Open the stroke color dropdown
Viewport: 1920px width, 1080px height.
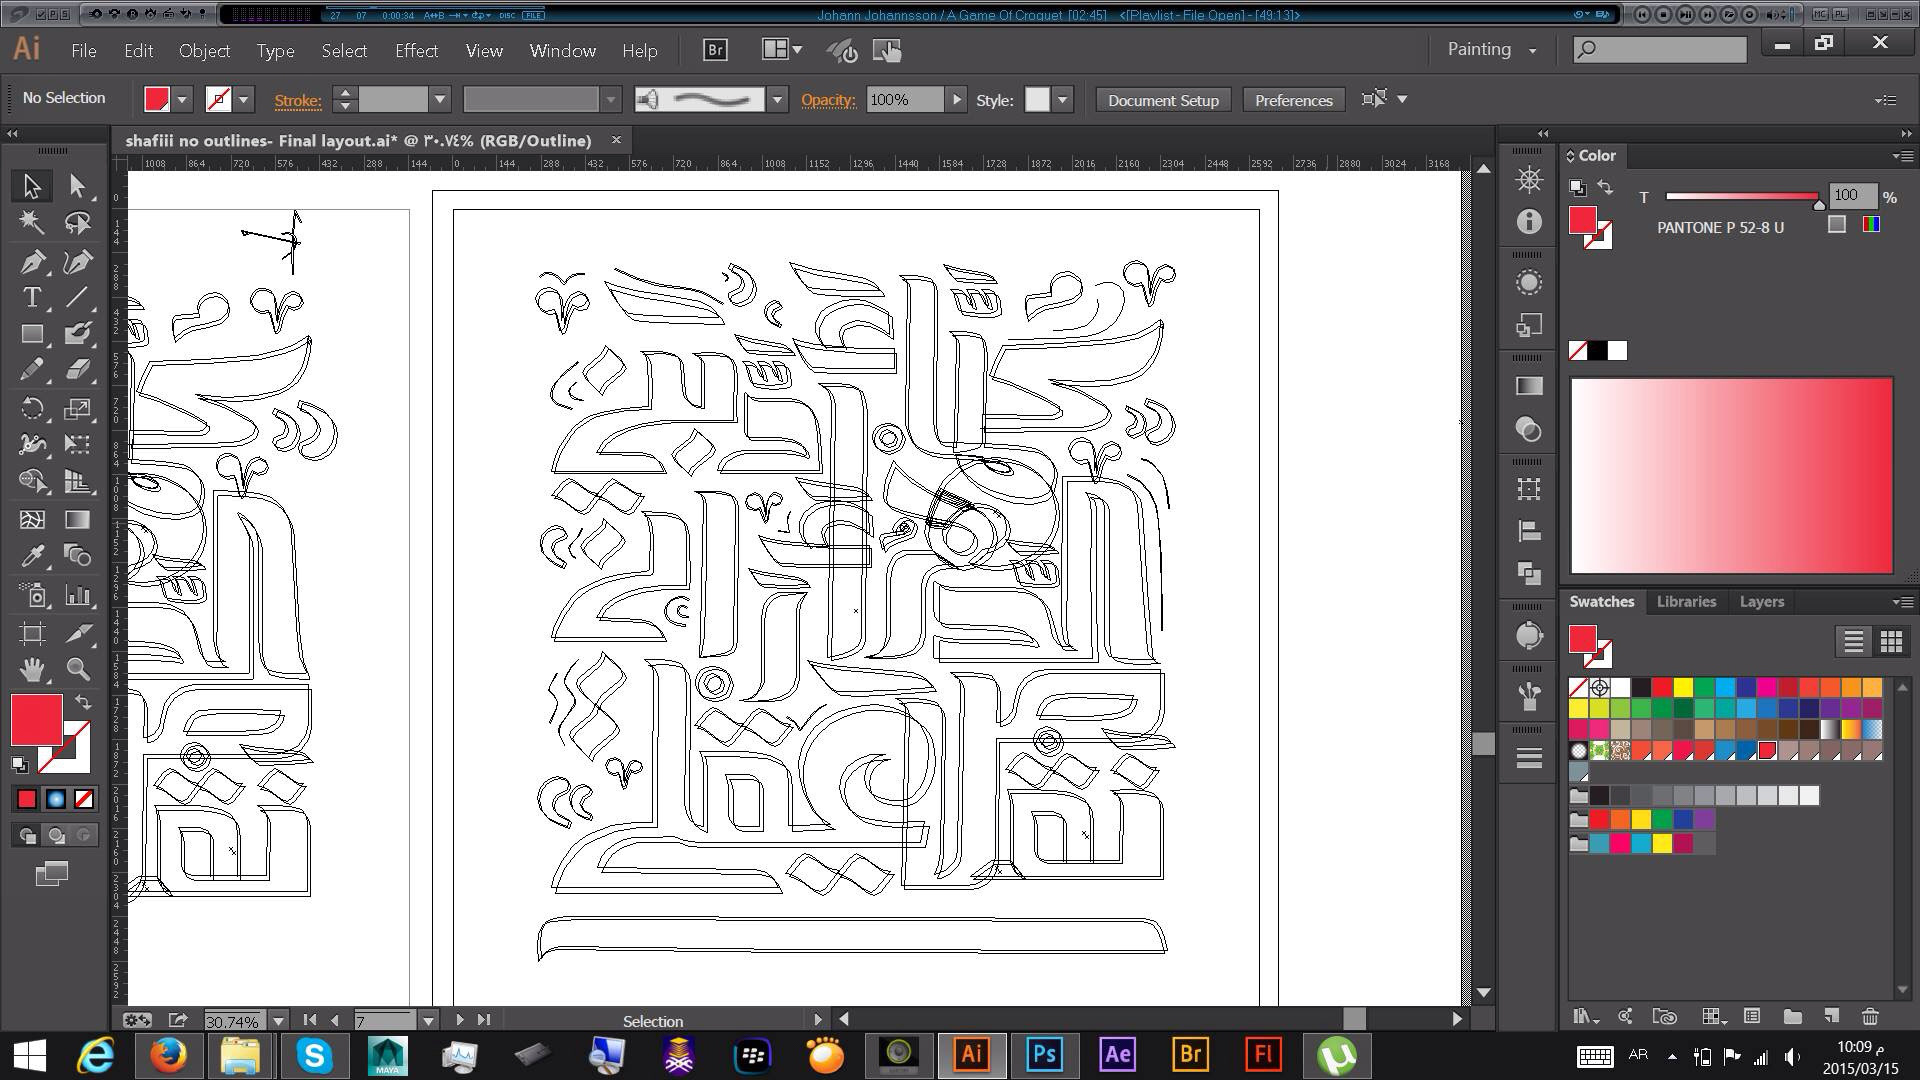243,100
